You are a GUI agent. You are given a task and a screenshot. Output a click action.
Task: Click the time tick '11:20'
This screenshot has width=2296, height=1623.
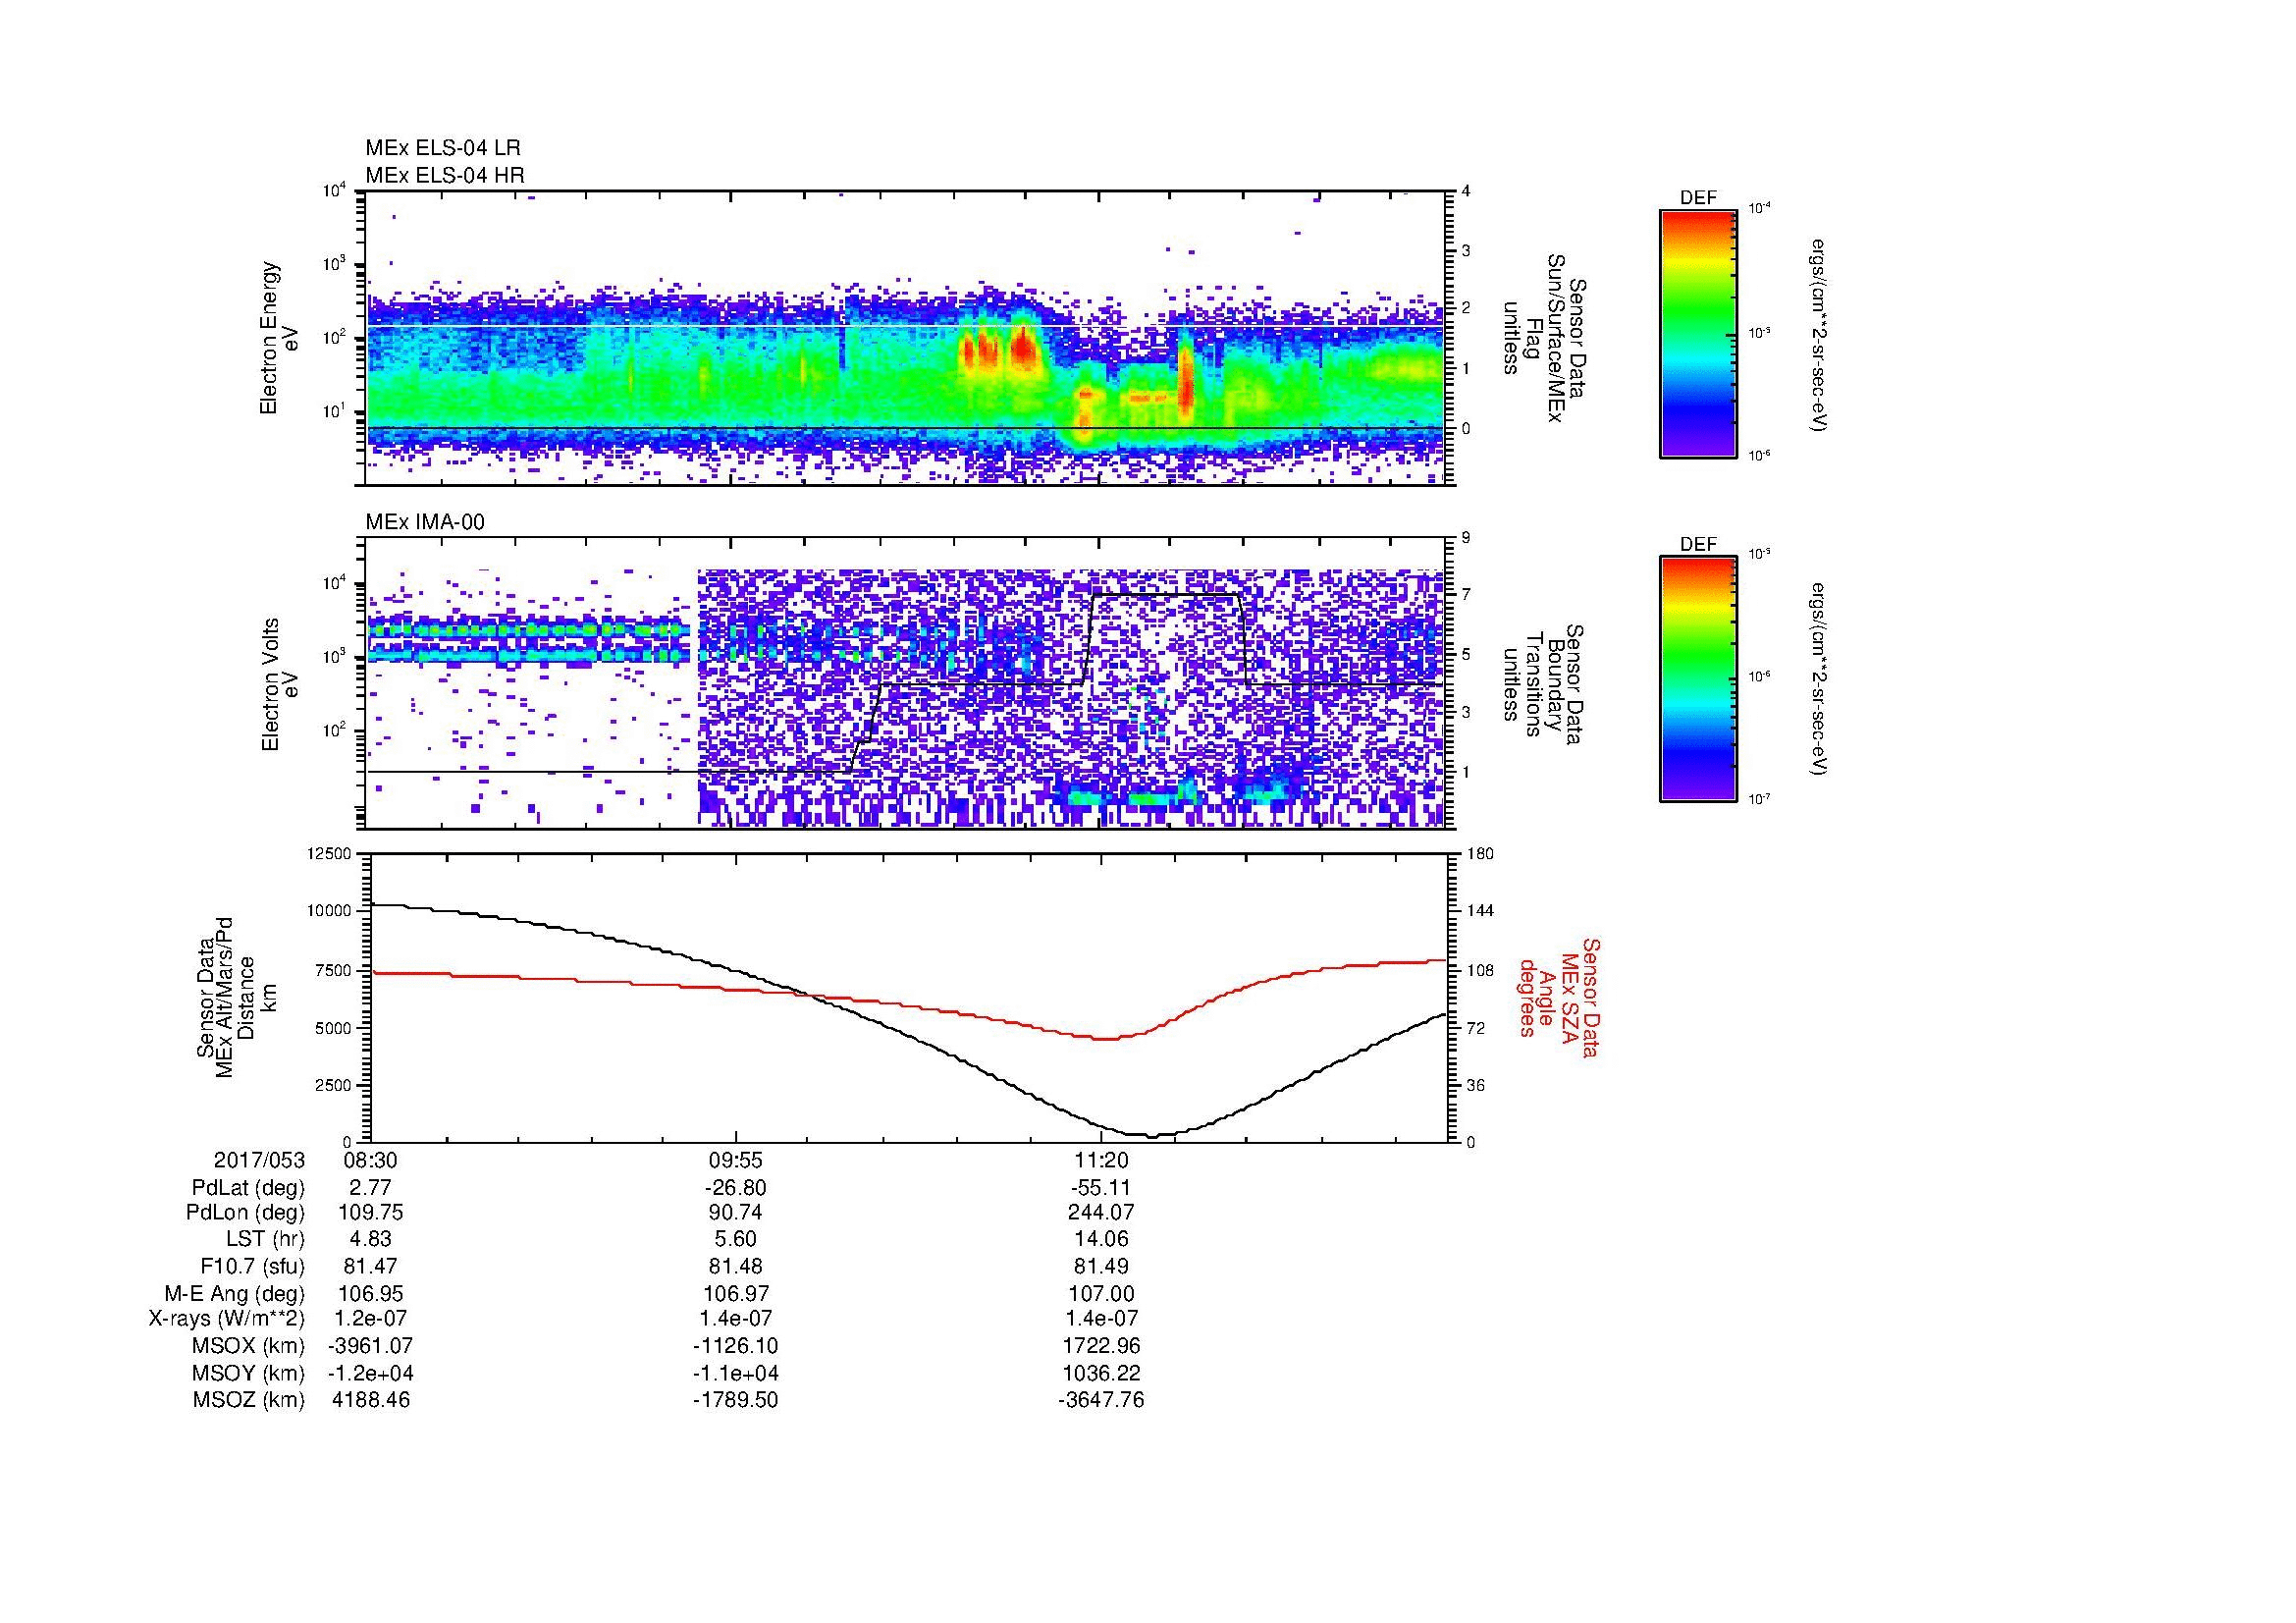pyautogui.click(x=1100, y=1160)
